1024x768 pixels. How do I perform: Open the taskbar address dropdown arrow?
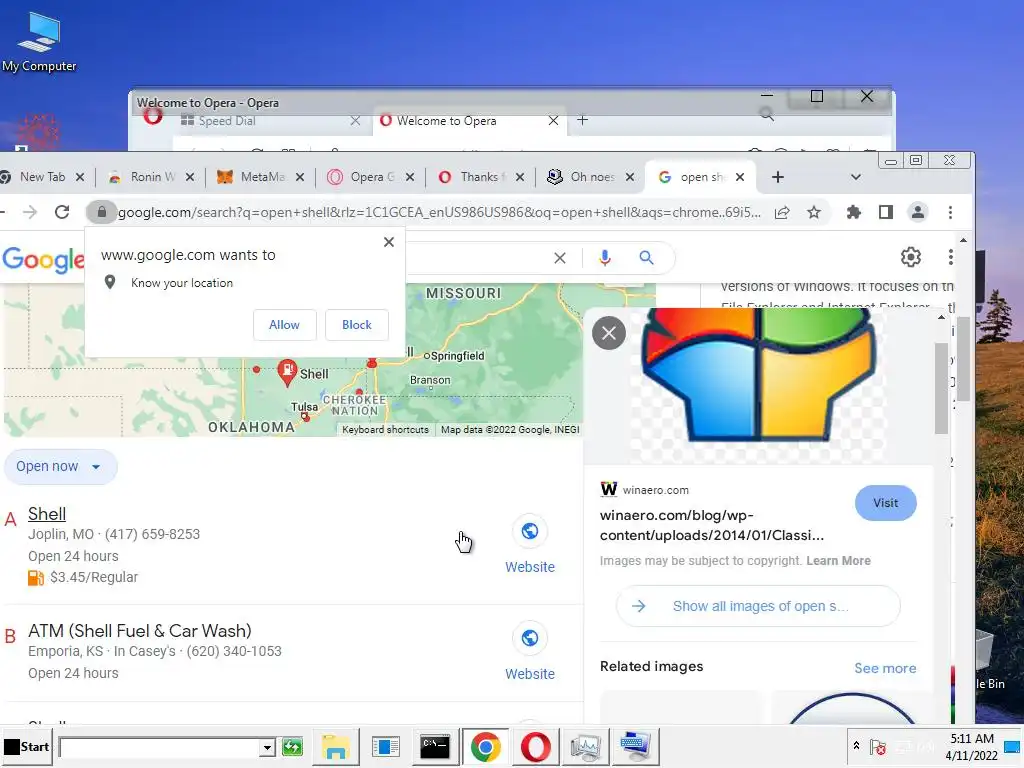tap(266, 748)
